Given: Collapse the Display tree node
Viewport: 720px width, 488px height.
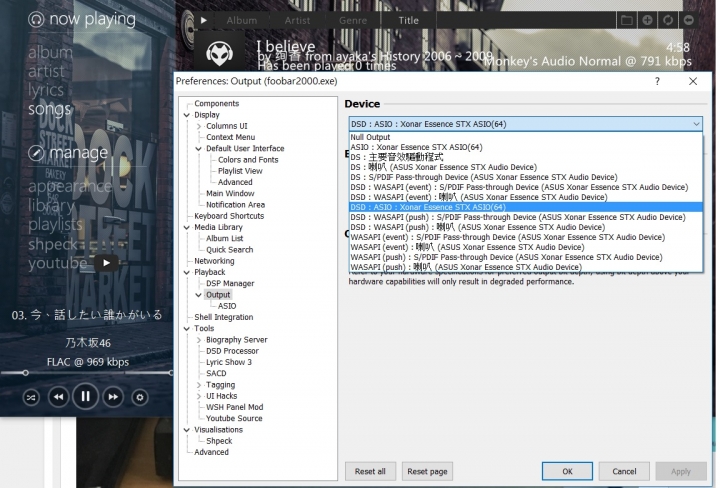Looking at the screenshot, I should point(186,115).
